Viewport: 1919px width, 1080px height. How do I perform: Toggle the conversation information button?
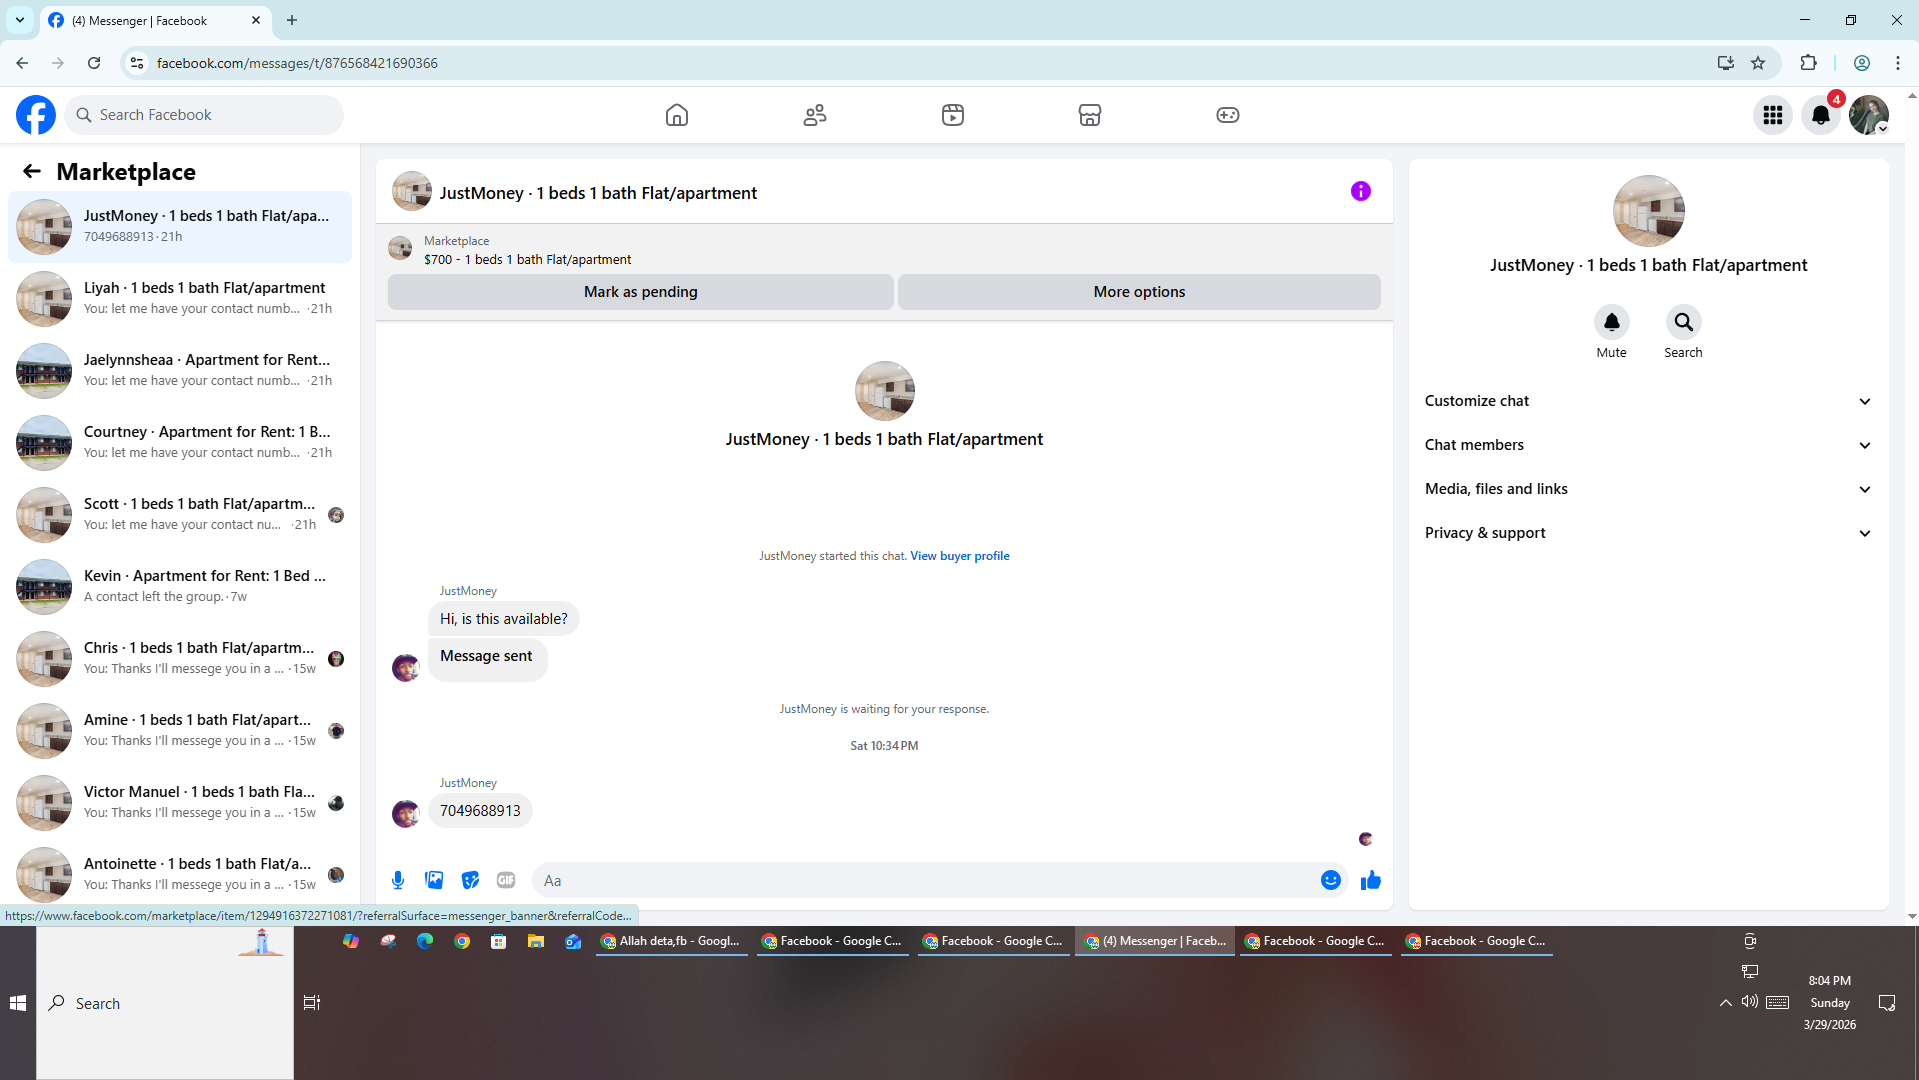[1361, 191]
